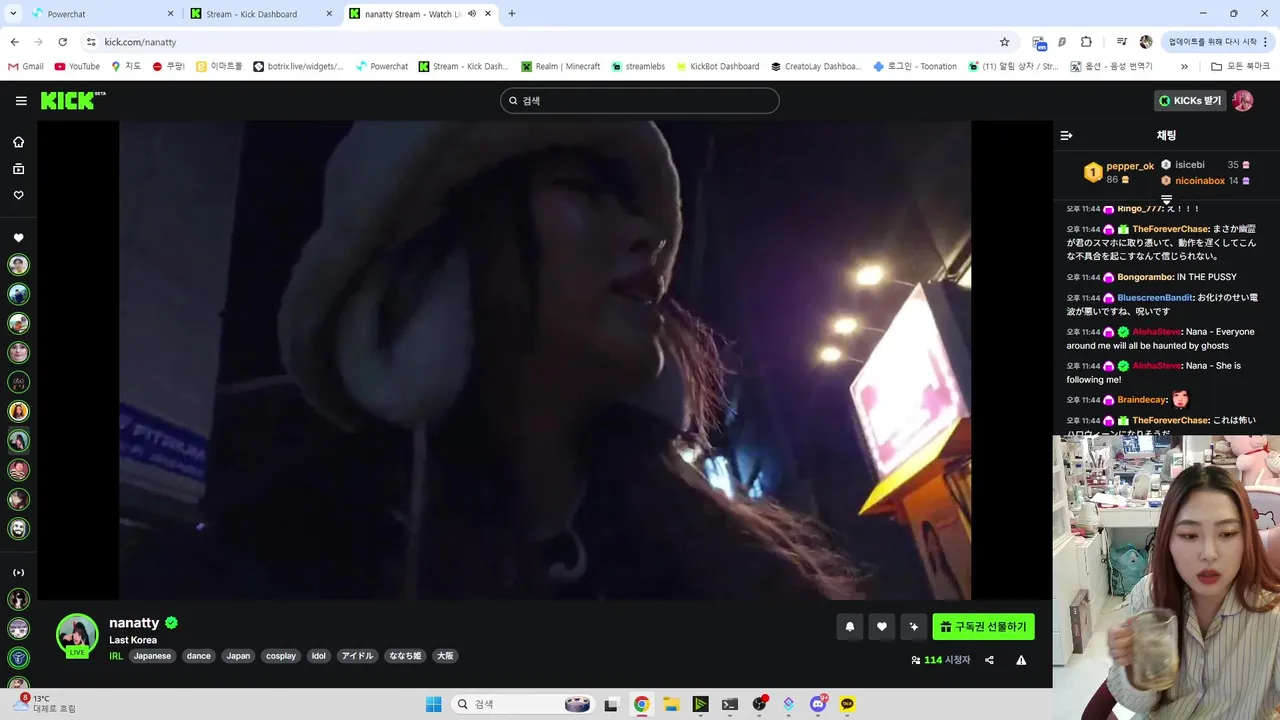Open the Kick hamburger menu
Viewport: 1280px width, 720px height.
tap(21, 101)
